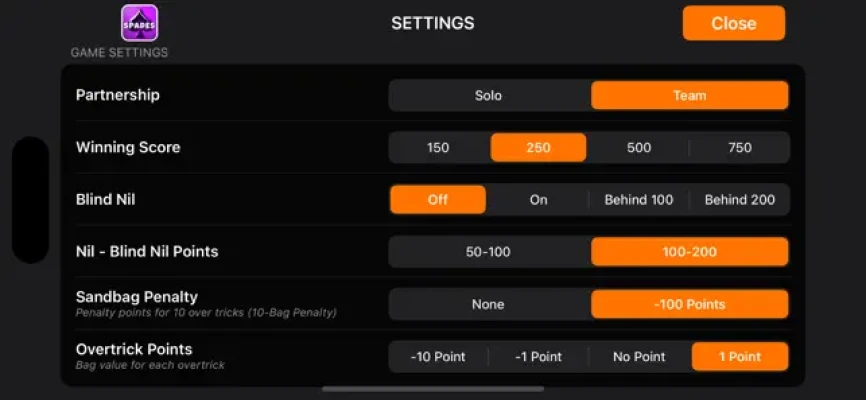Image resolution: width=866 pixels, height=400 pixels.
Task: Turn Blind Nil off
Action: click(x=438, y=200)
